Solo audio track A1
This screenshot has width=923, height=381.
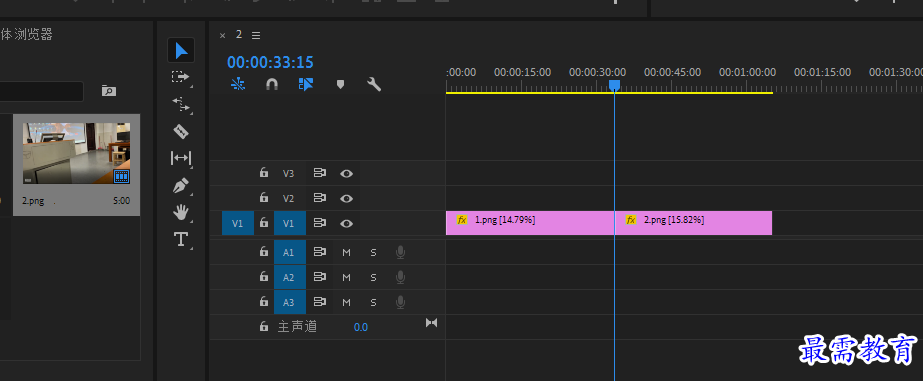pos(373,253)
